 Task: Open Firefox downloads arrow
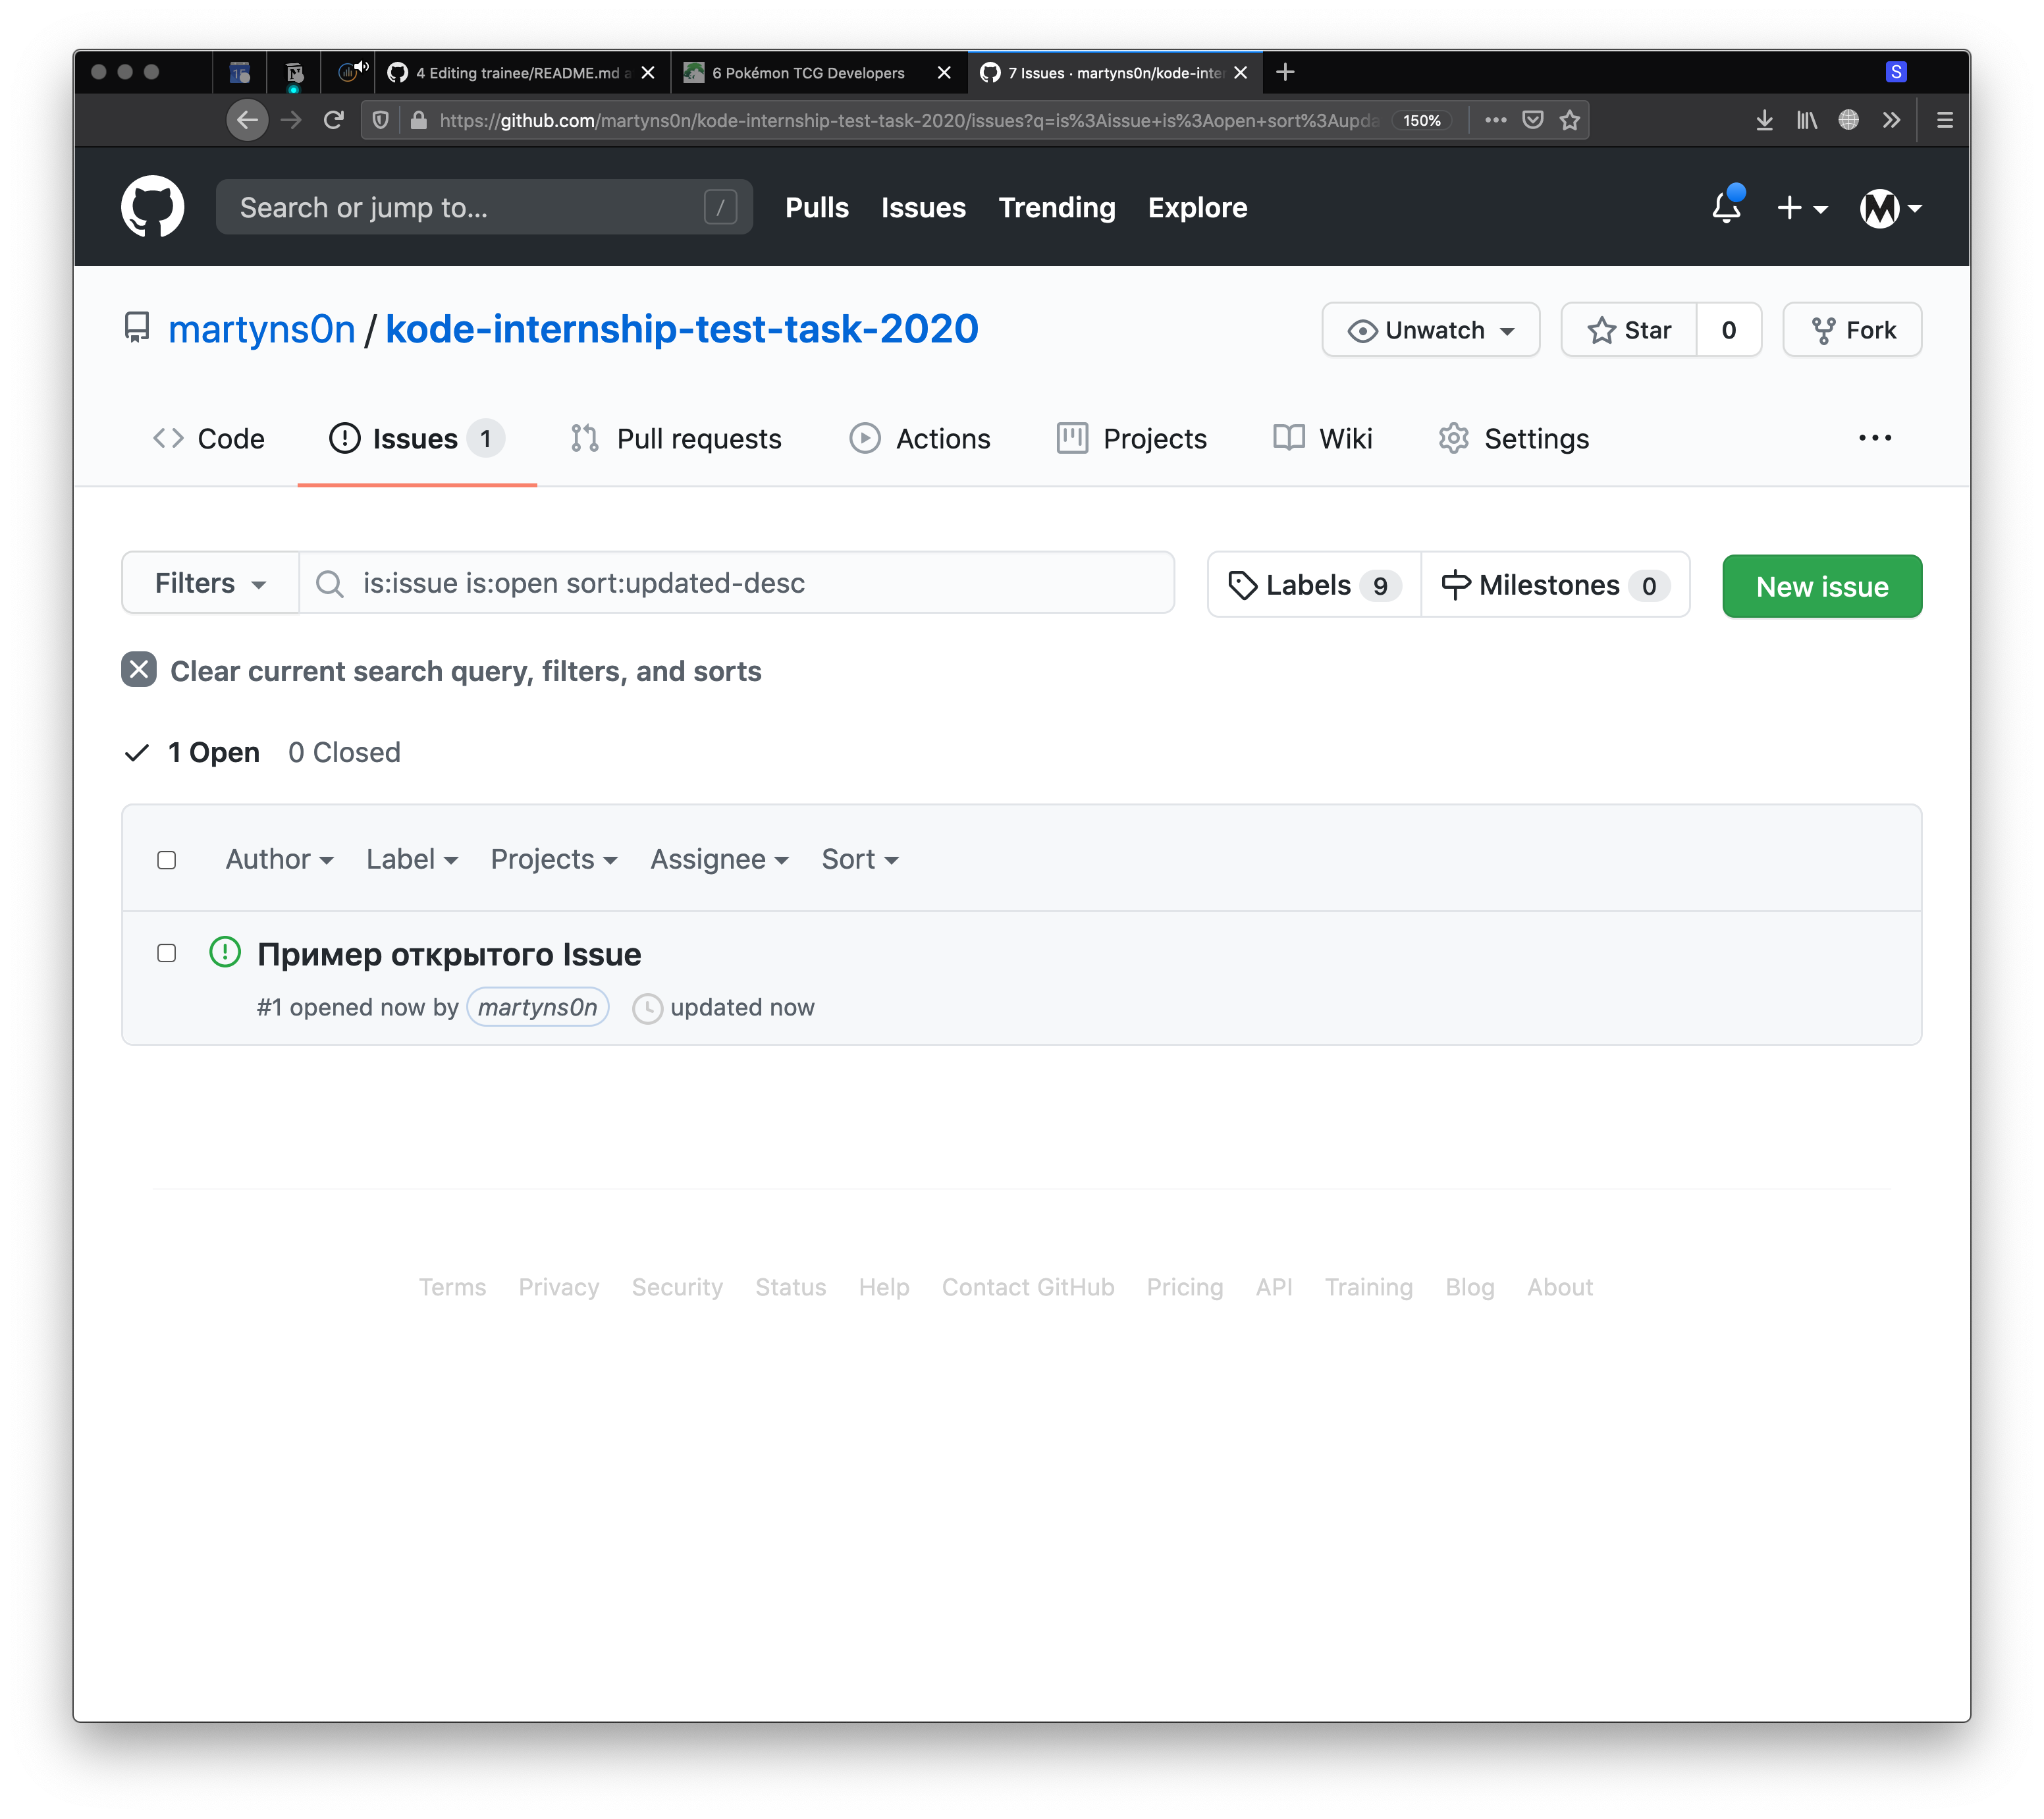tap(1764, 120)
